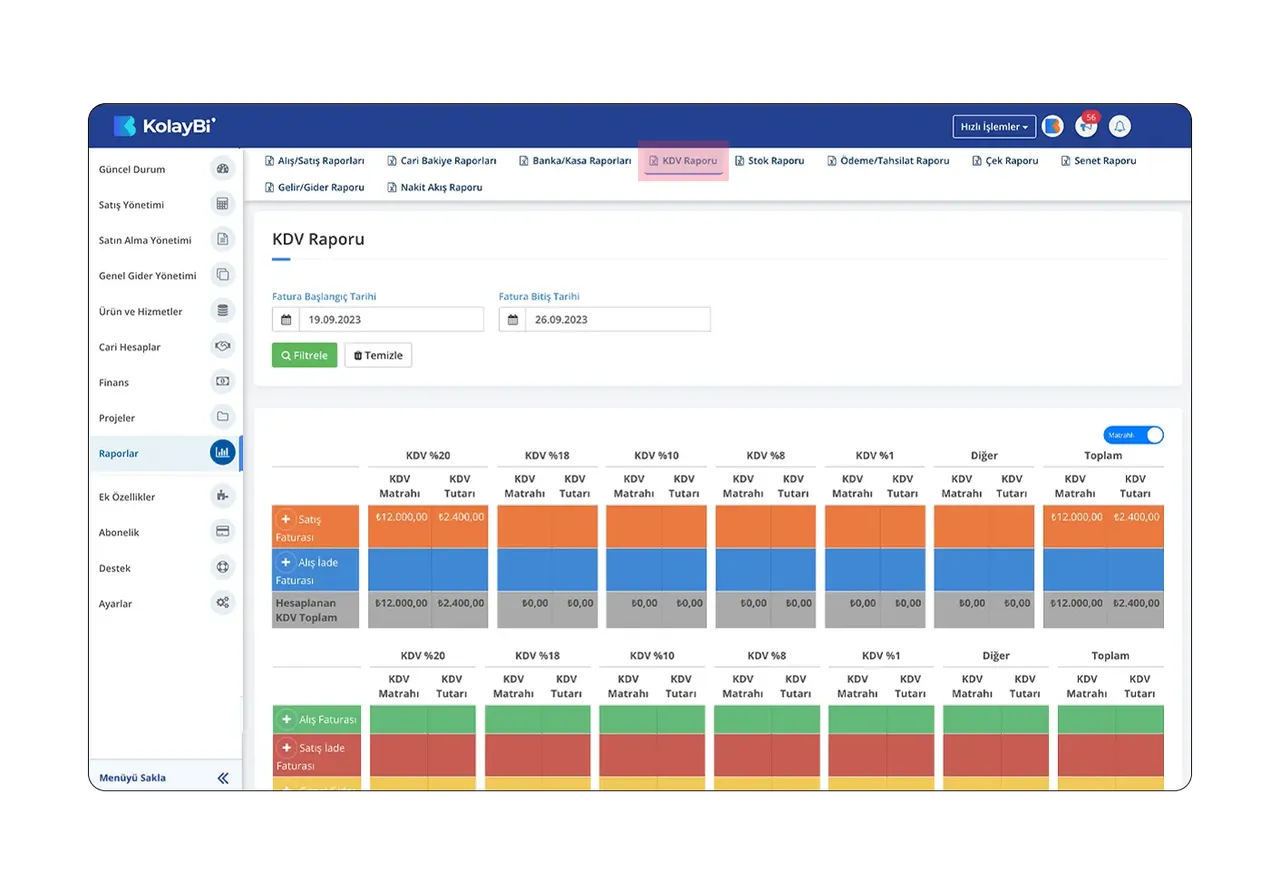The image size is (1280, 870).
Task: Expand the Alış İade Faturası row
Action: [x=285, y=563]
